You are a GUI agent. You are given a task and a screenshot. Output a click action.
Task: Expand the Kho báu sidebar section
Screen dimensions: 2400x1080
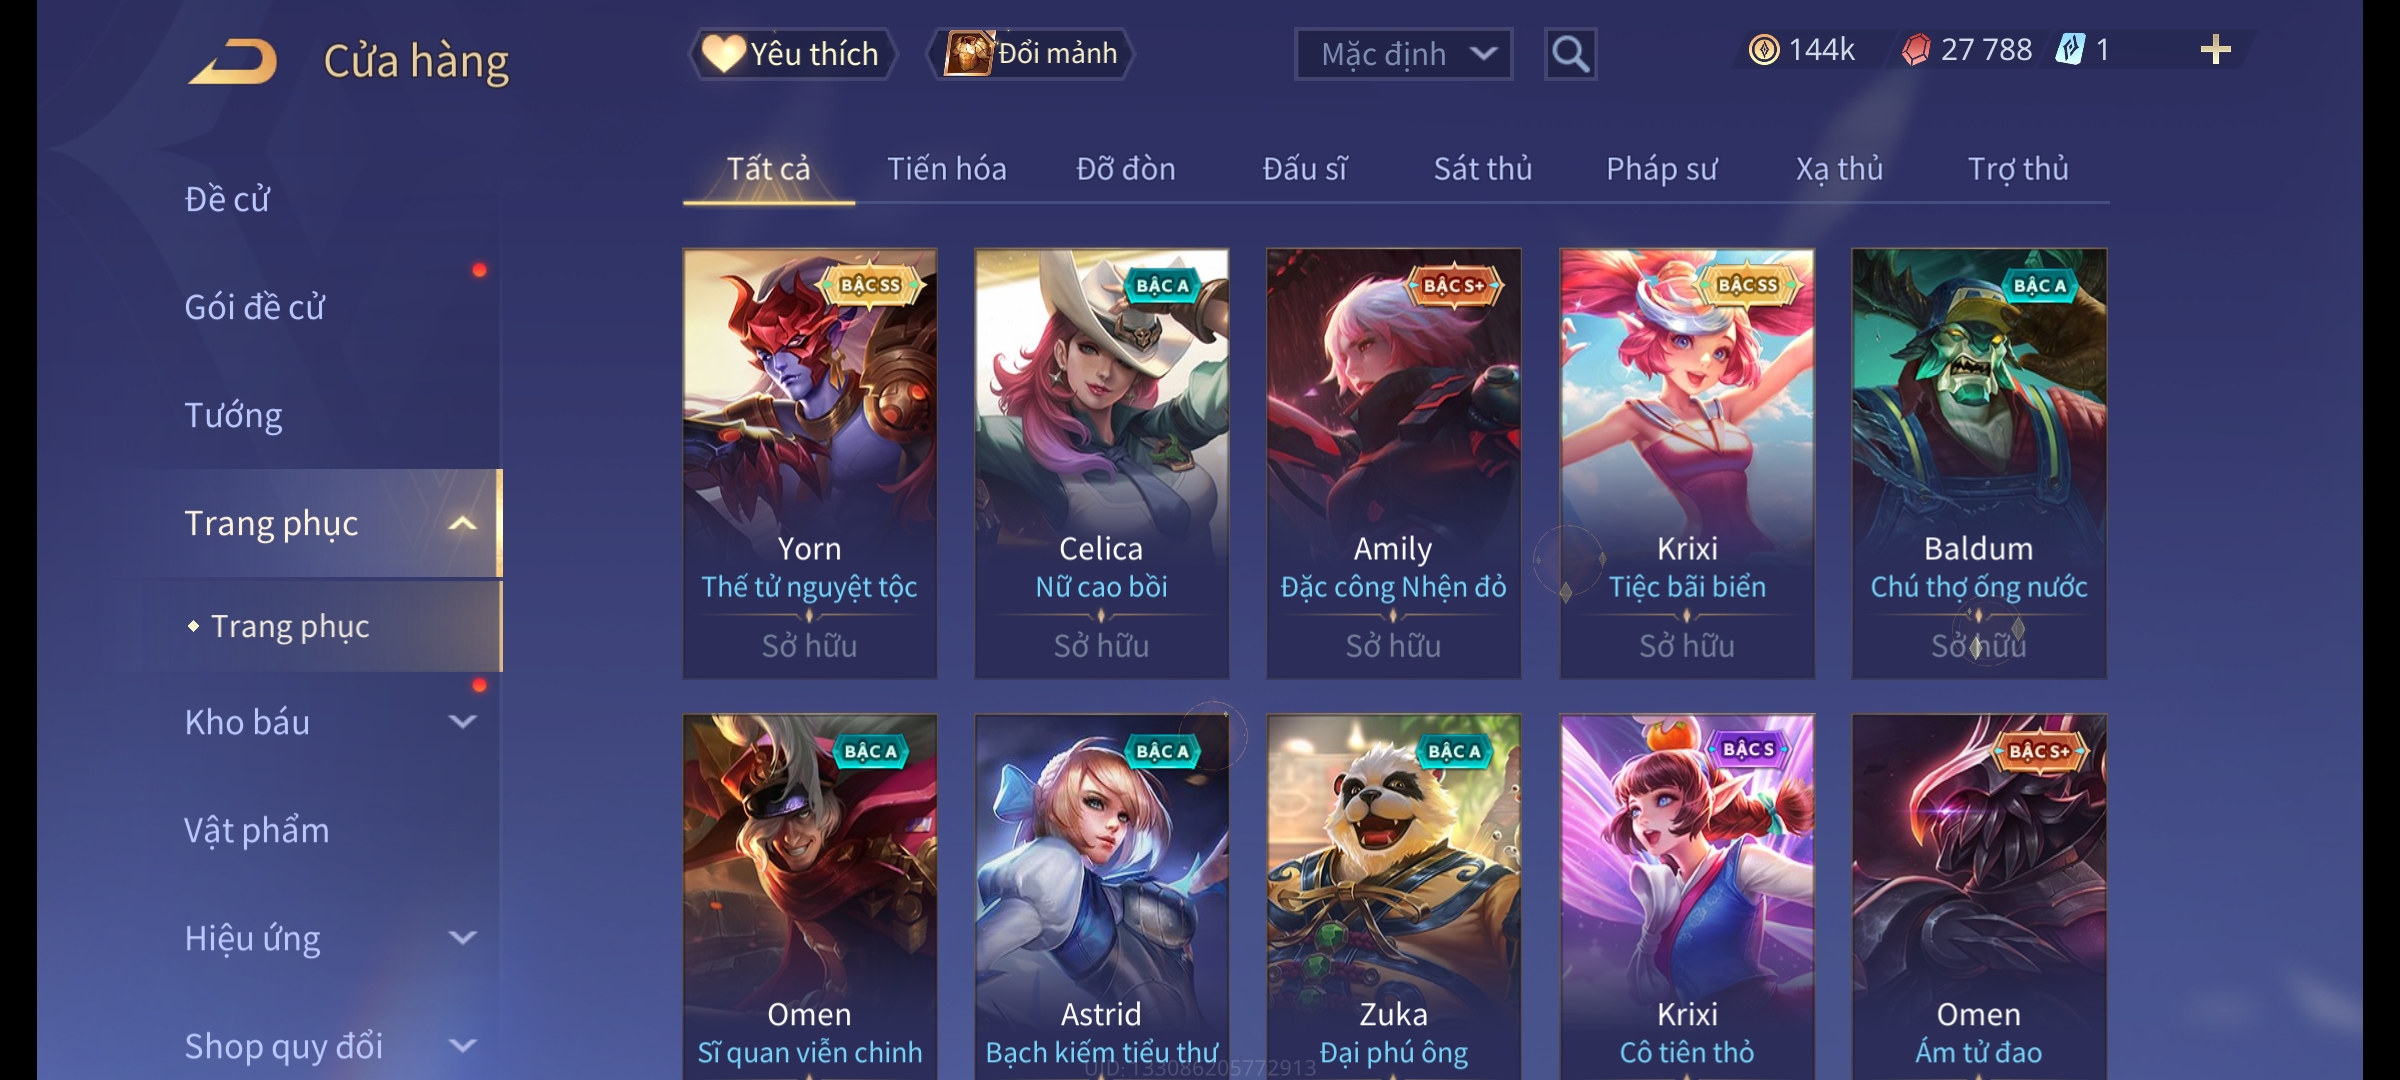462,722
